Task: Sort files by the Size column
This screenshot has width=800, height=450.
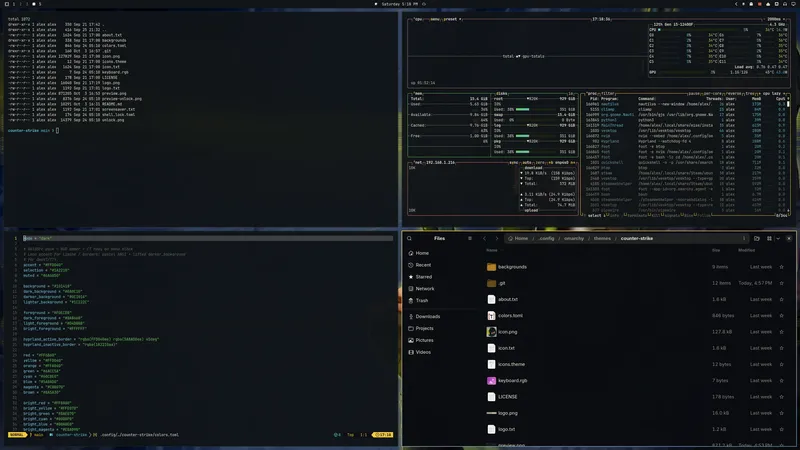Action: [716, 251]
